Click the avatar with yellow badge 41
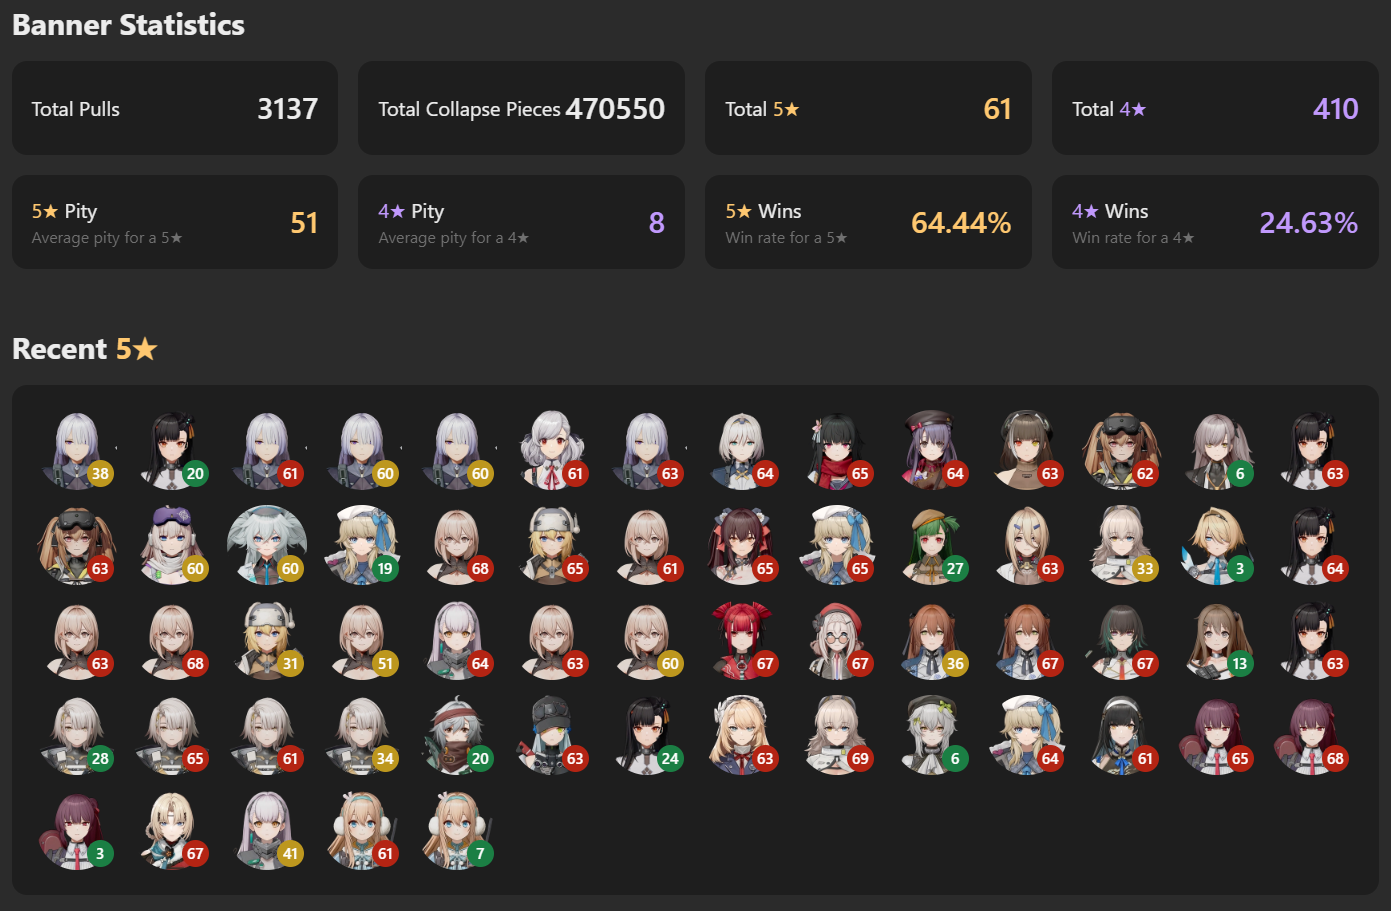1391x911 pixels. tap(267, 830)
